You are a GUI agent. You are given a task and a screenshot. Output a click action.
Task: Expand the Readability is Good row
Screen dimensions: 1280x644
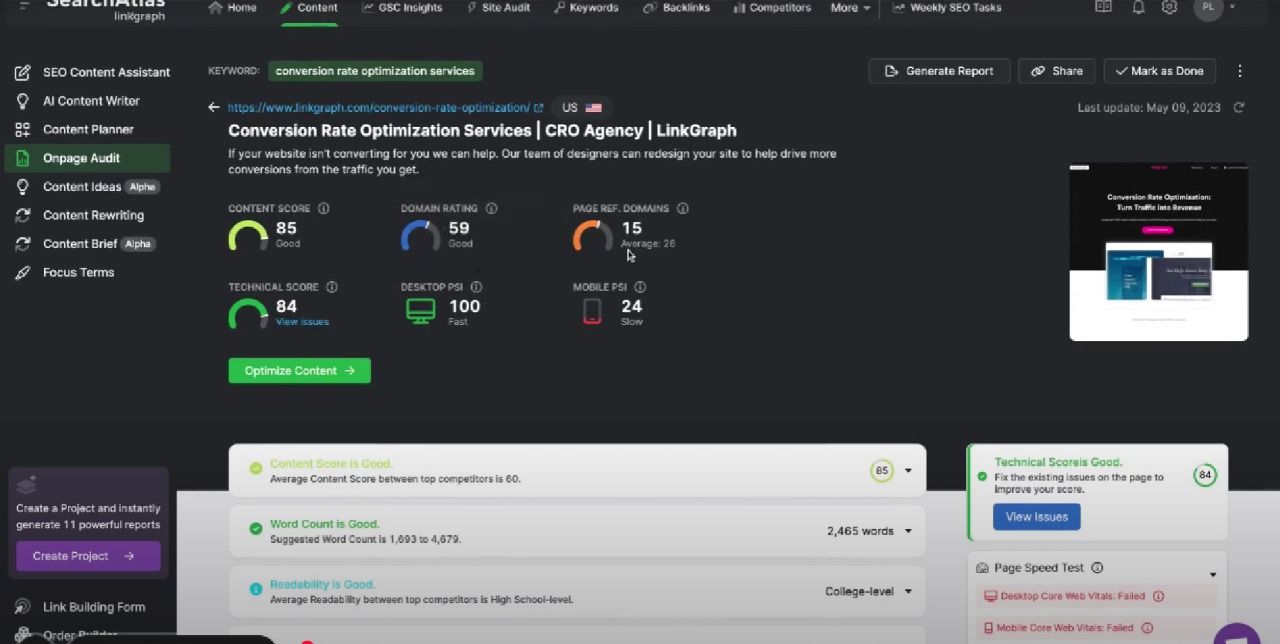pyautogui.click(x=908, y=591)
